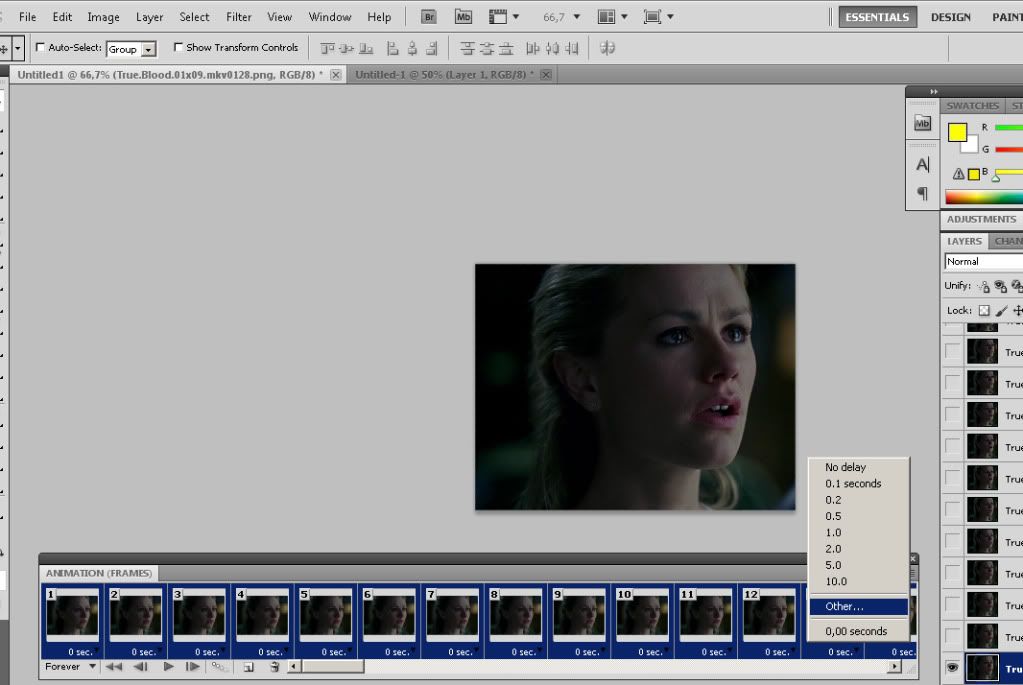Enable Show Transform Controls checkbox
Viewport: 1023px width, 685px height.
[x=178, y=48]
